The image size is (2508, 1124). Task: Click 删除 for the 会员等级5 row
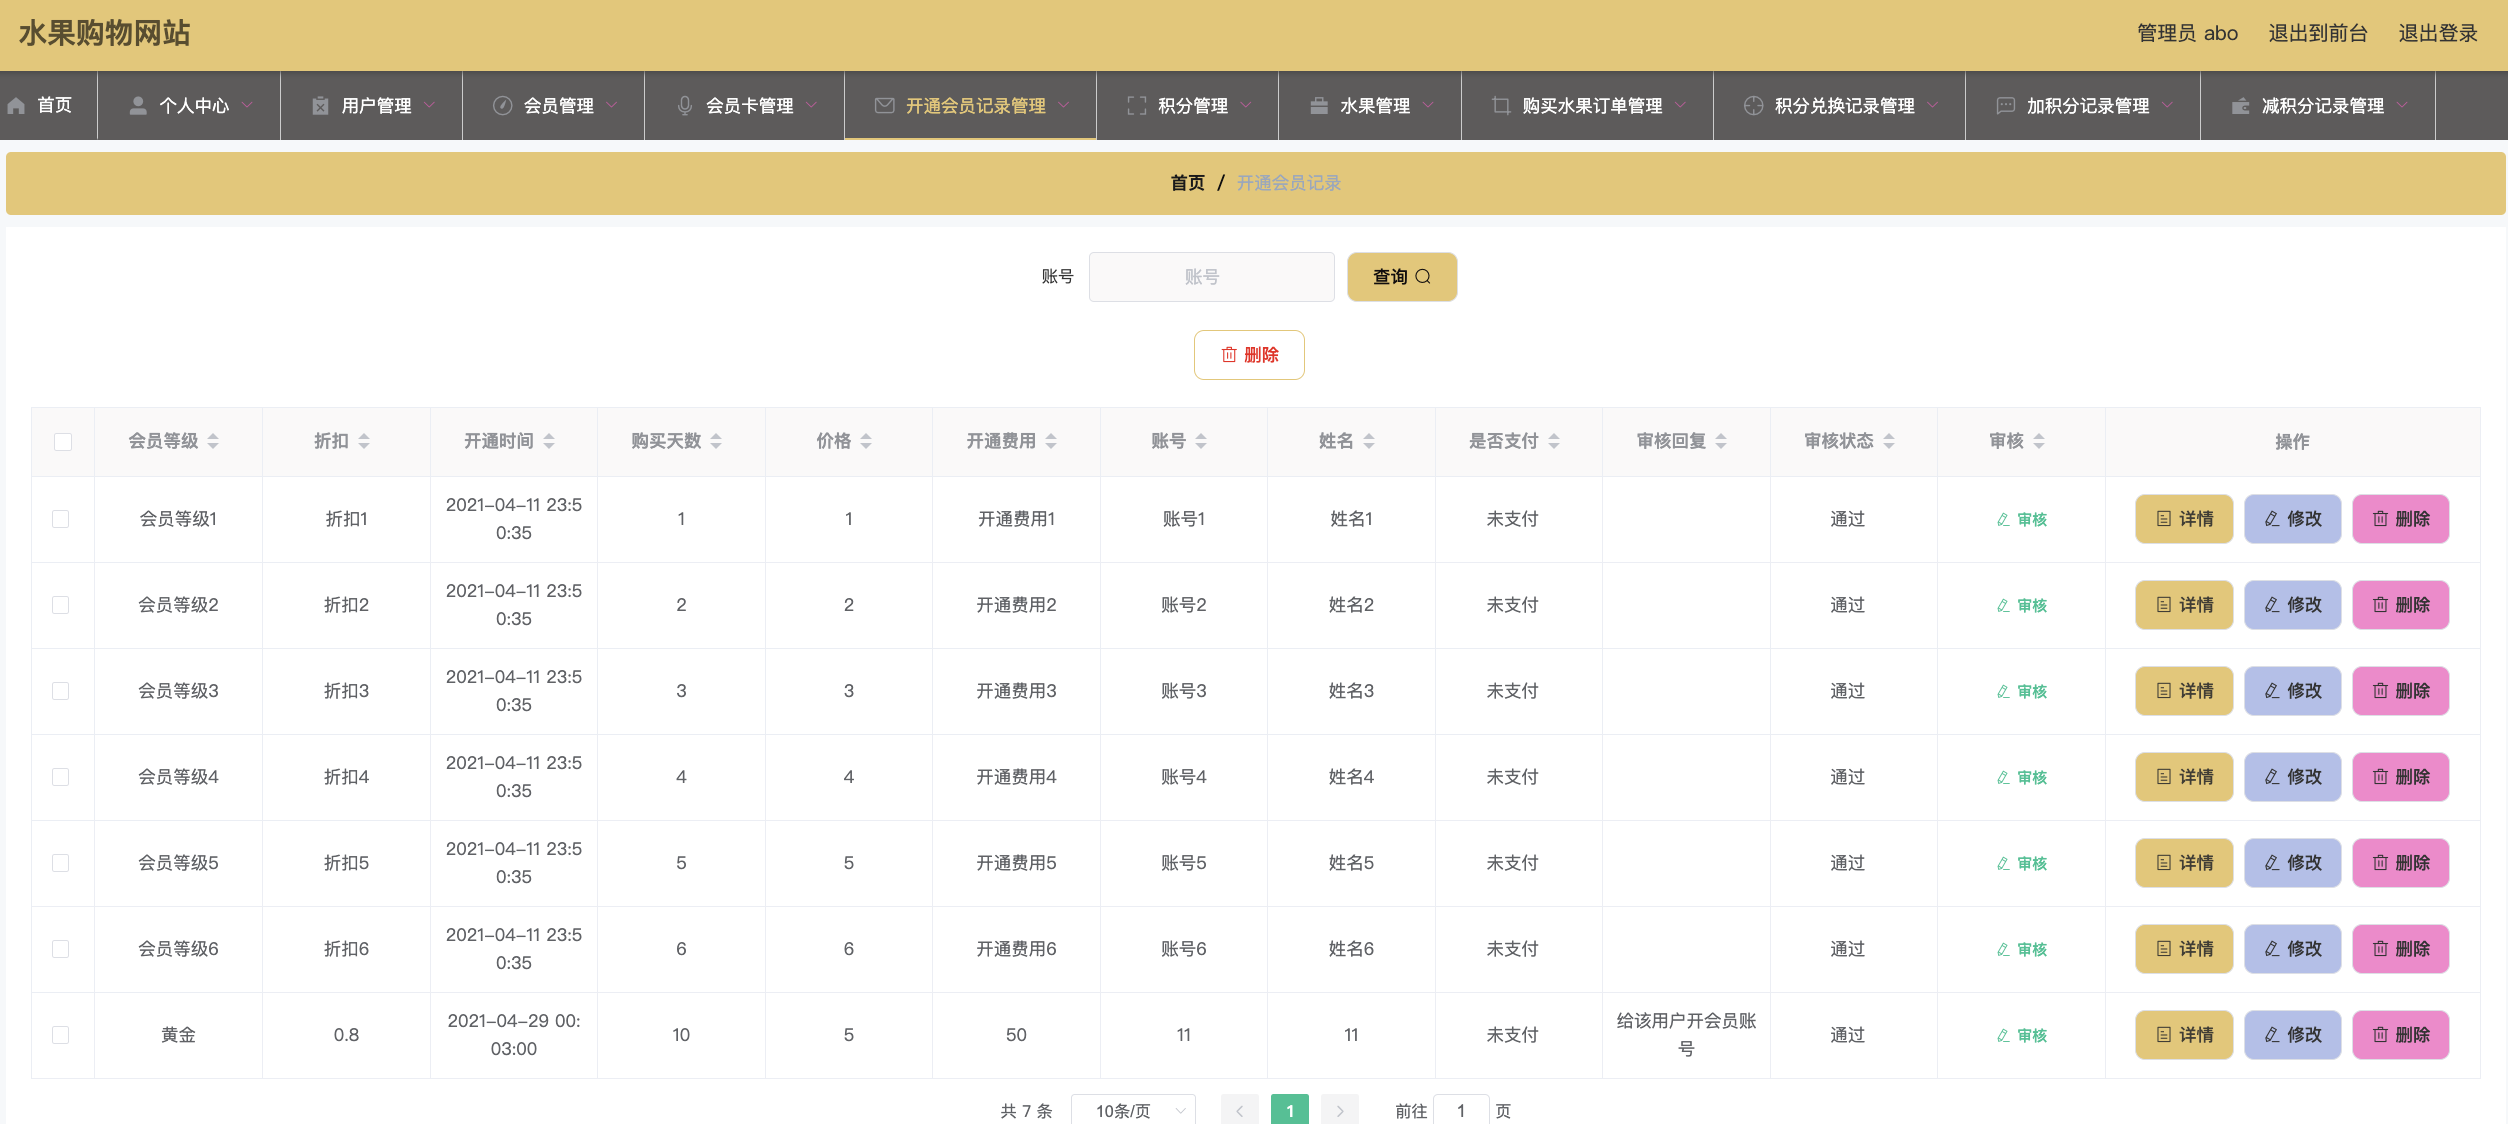click(2400, 863)
